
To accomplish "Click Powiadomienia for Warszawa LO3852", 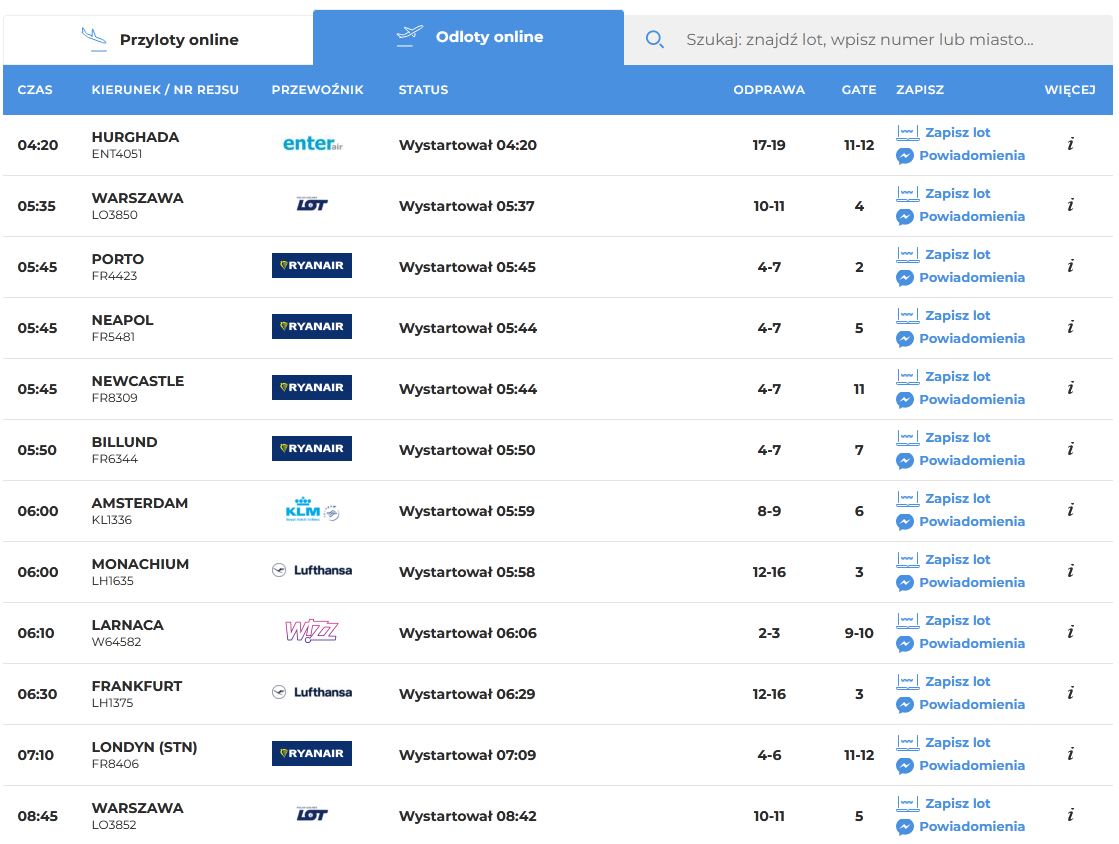I will pos(971,827).
